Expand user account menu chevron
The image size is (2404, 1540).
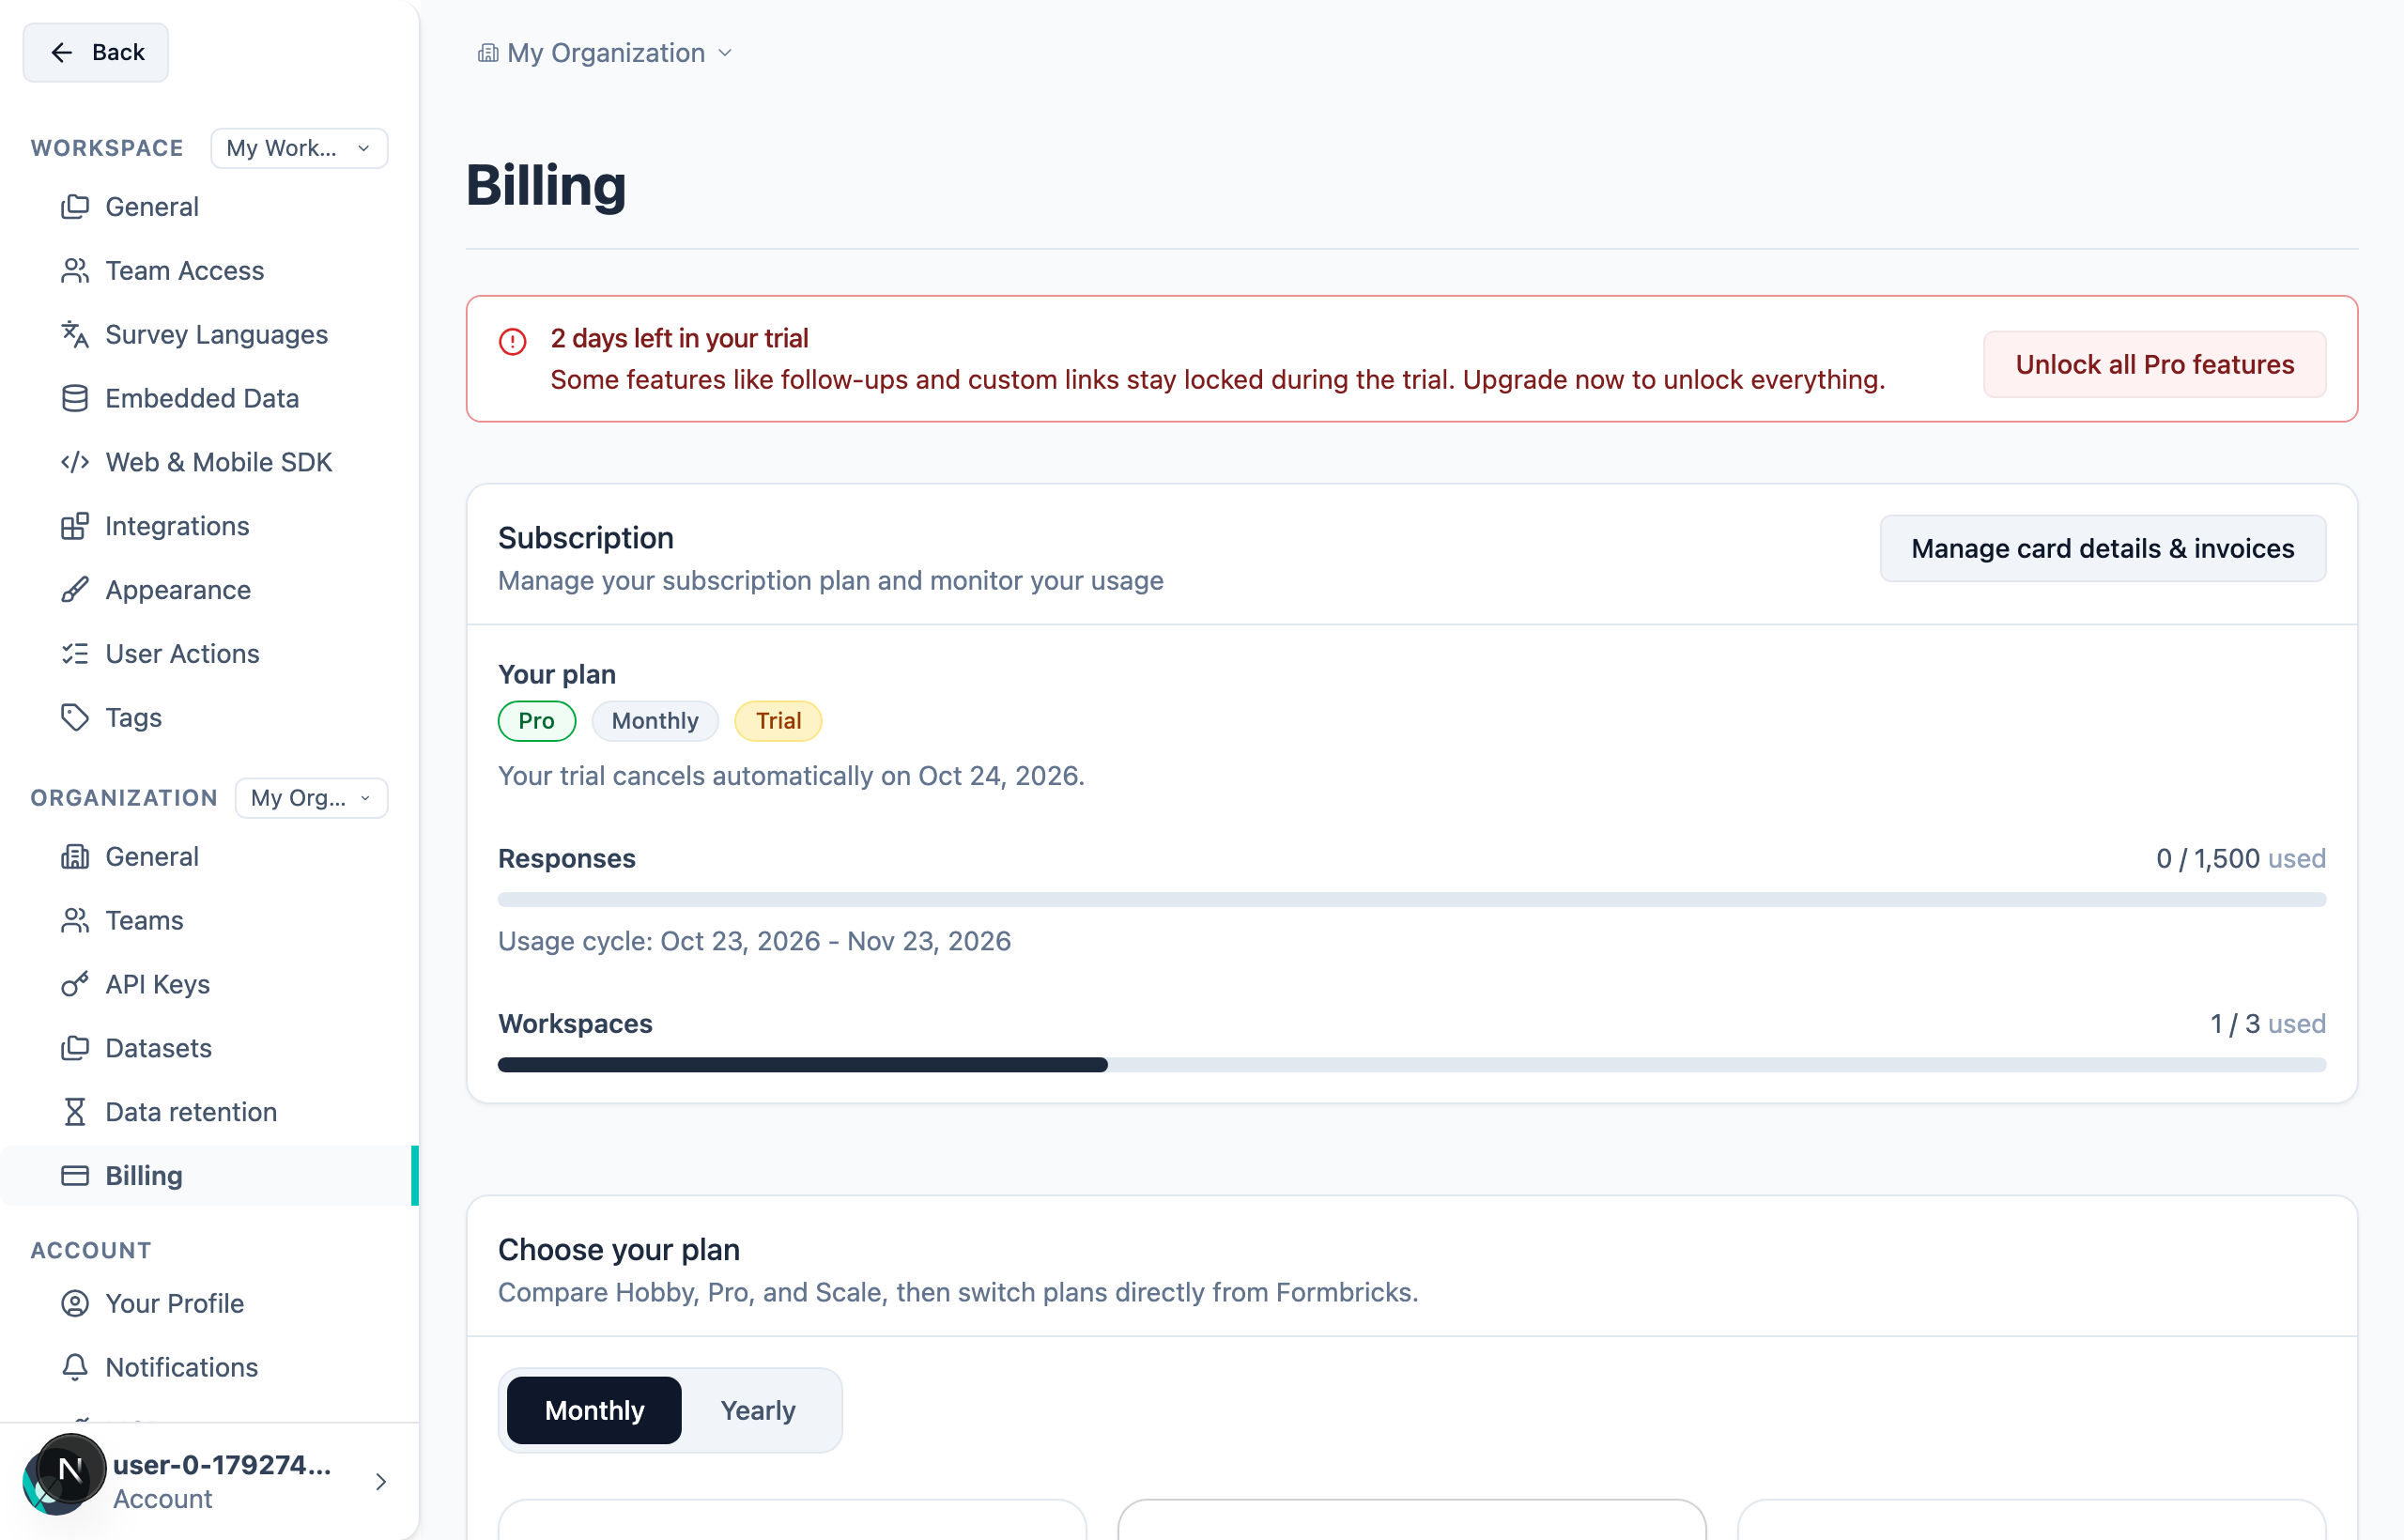pyautogui.click(x=381, y=1482)
